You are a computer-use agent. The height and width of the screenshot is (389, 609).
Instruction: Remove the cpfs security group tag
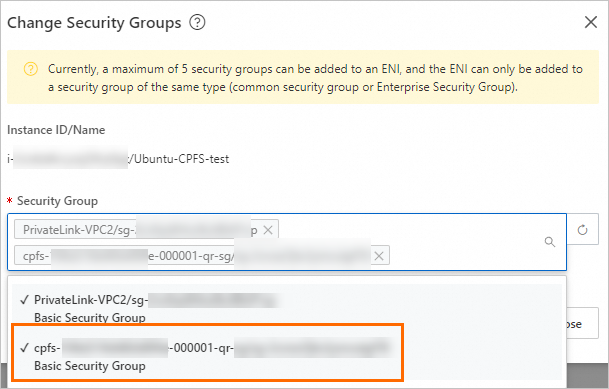pyautogui.click(x=379, y=256)
